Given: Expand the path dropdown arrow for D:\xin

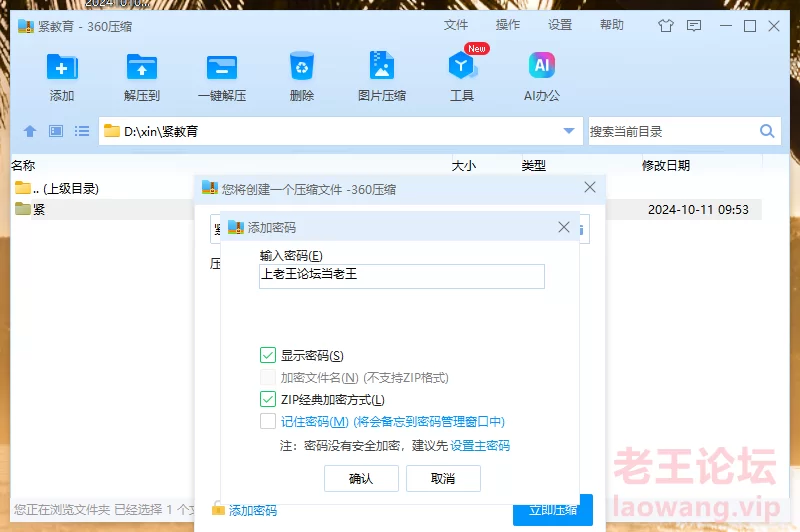Looking at the screenshot, I should point(569,131).
